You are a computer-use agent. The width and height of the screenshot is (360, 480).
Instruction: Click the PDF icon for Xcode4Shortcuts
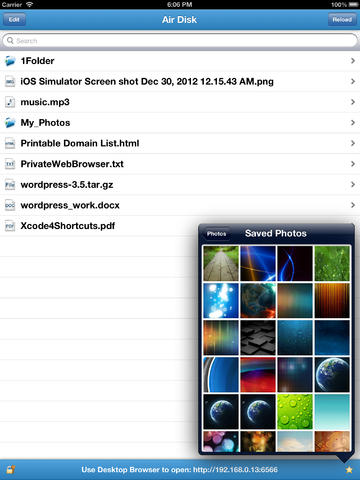10,226
